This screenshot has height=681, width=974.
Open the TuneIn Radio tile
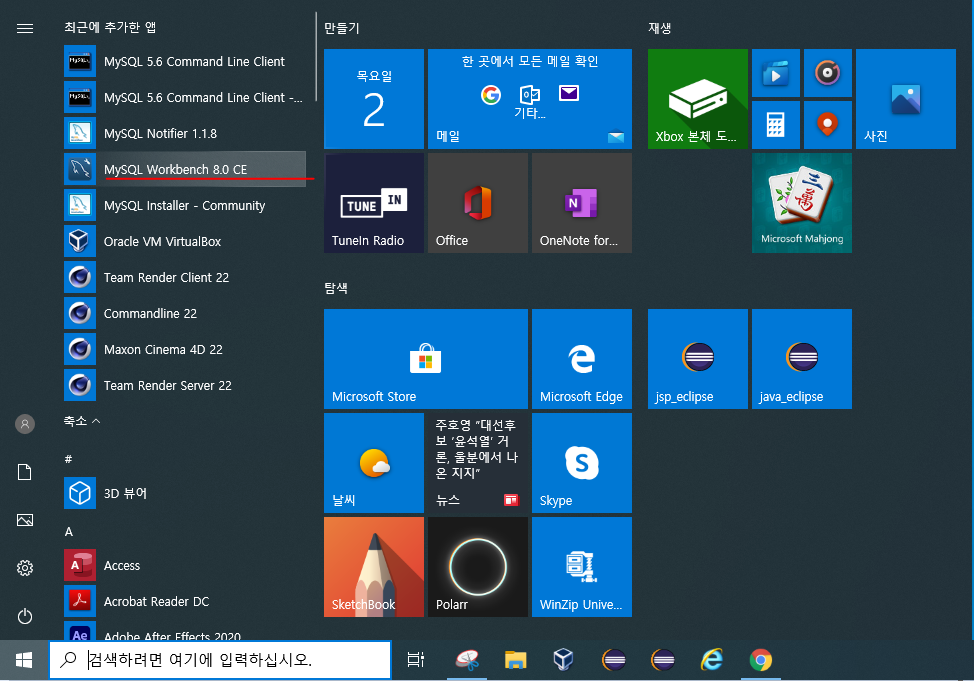click(374, 203)
